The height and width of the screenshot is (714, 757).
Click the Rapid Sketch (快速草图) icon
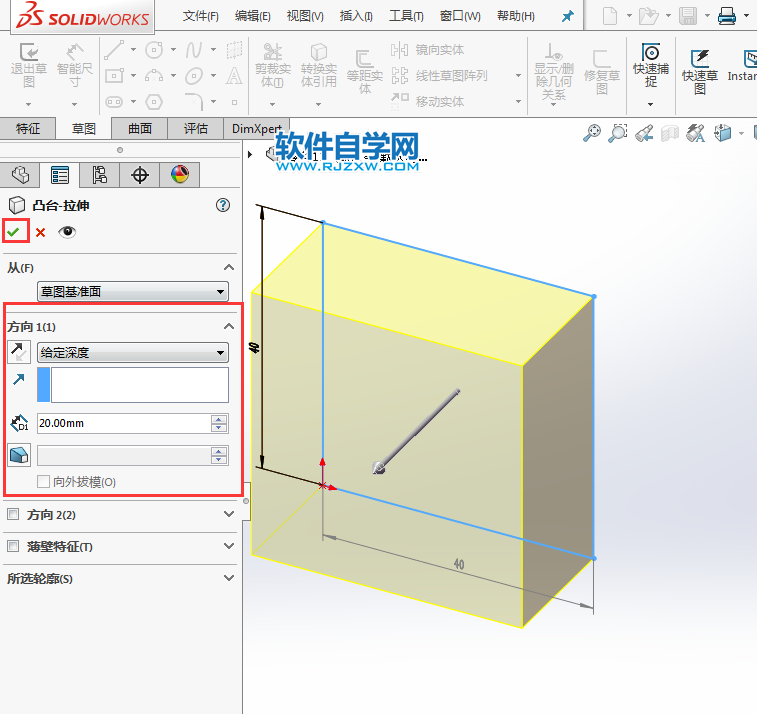pos(700,58)
